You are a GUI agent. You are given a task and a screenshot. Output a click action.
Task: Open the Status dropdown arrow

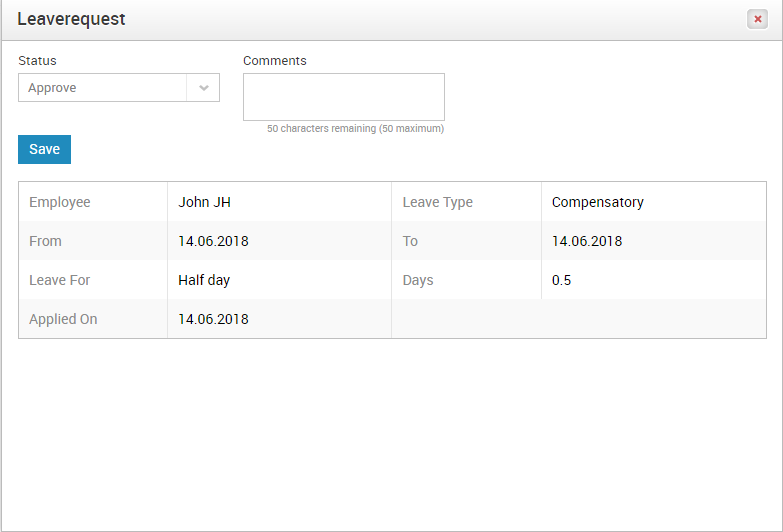pyautogui.click(x=203, y=88)
